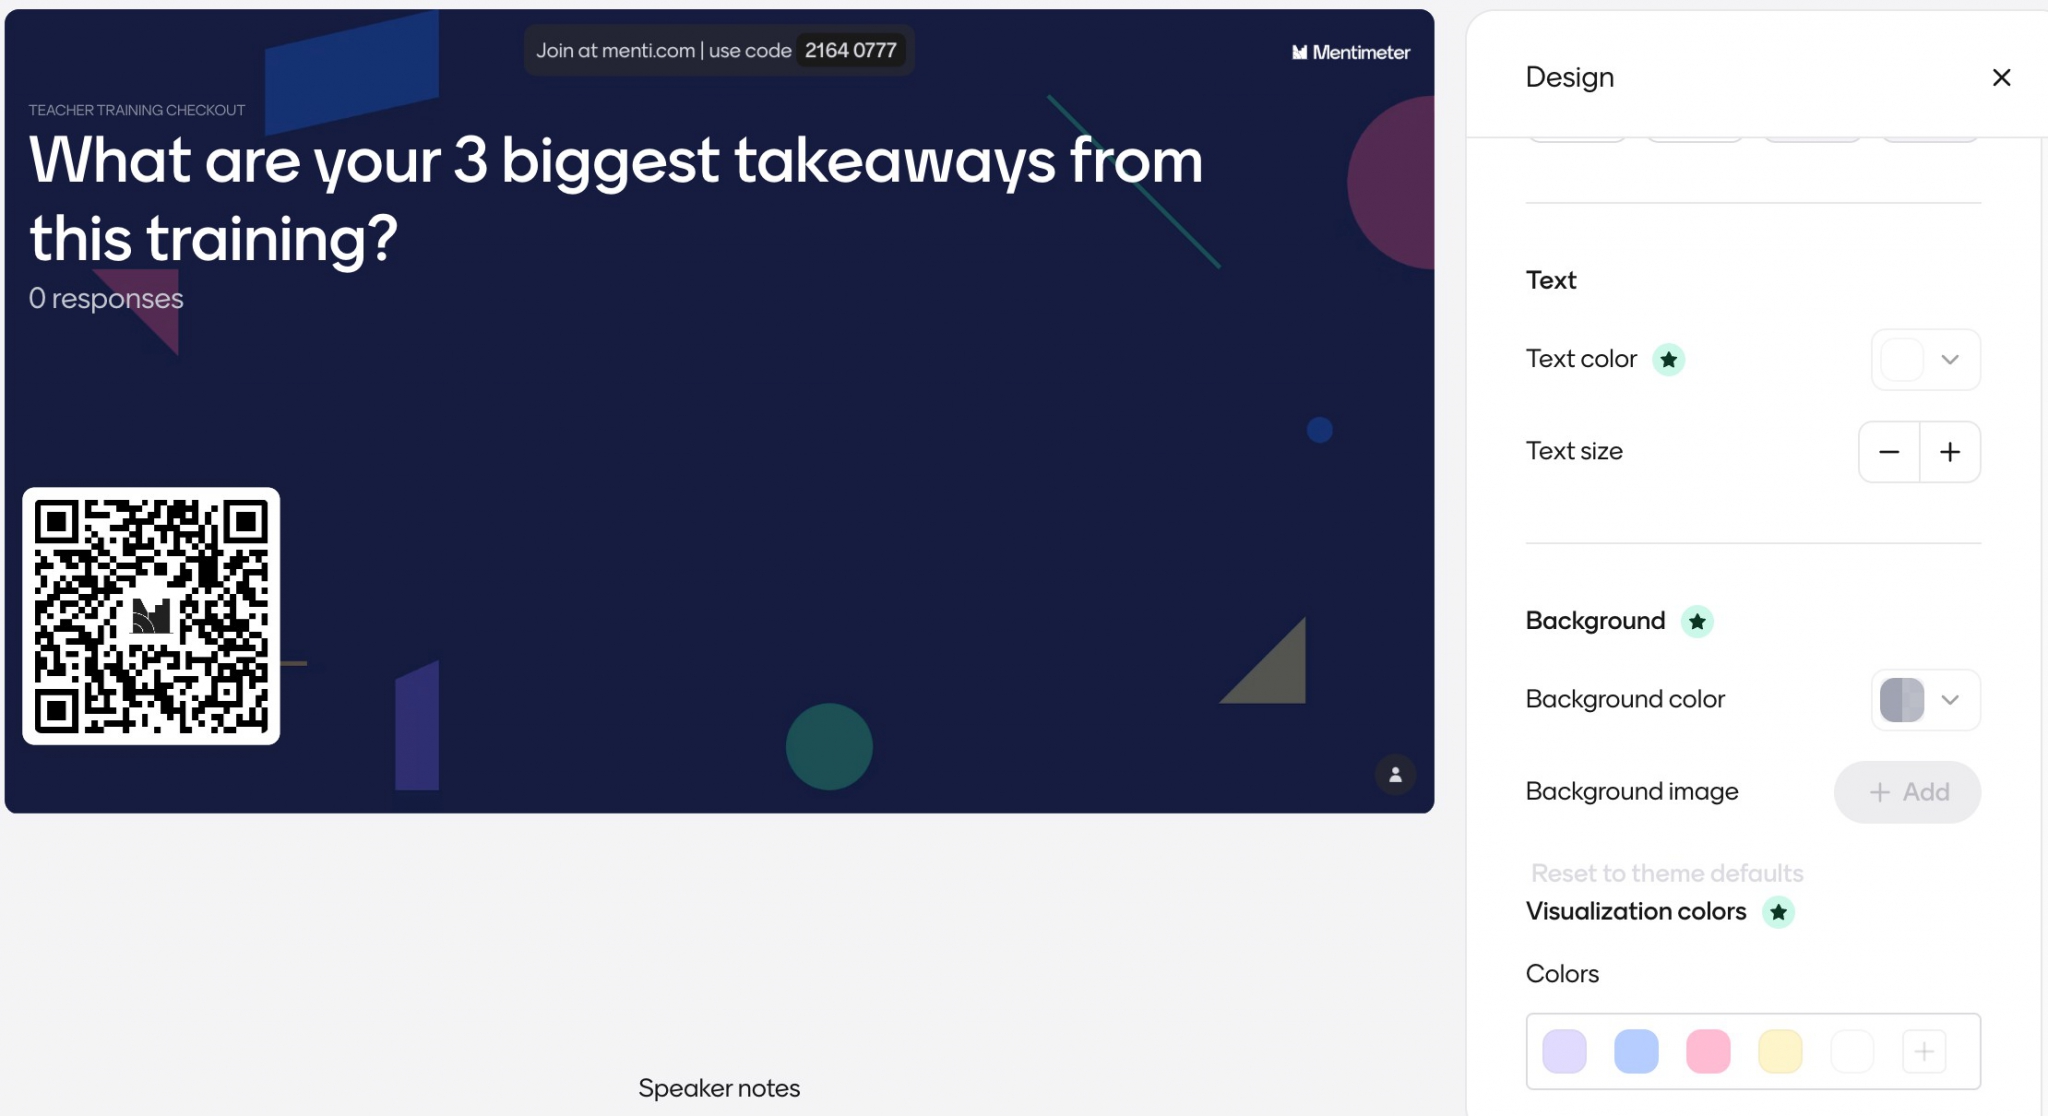Decrease text size with minus button
Image resolution: width=2048 pixels, height=1116 pixels.
(1888, 452)
